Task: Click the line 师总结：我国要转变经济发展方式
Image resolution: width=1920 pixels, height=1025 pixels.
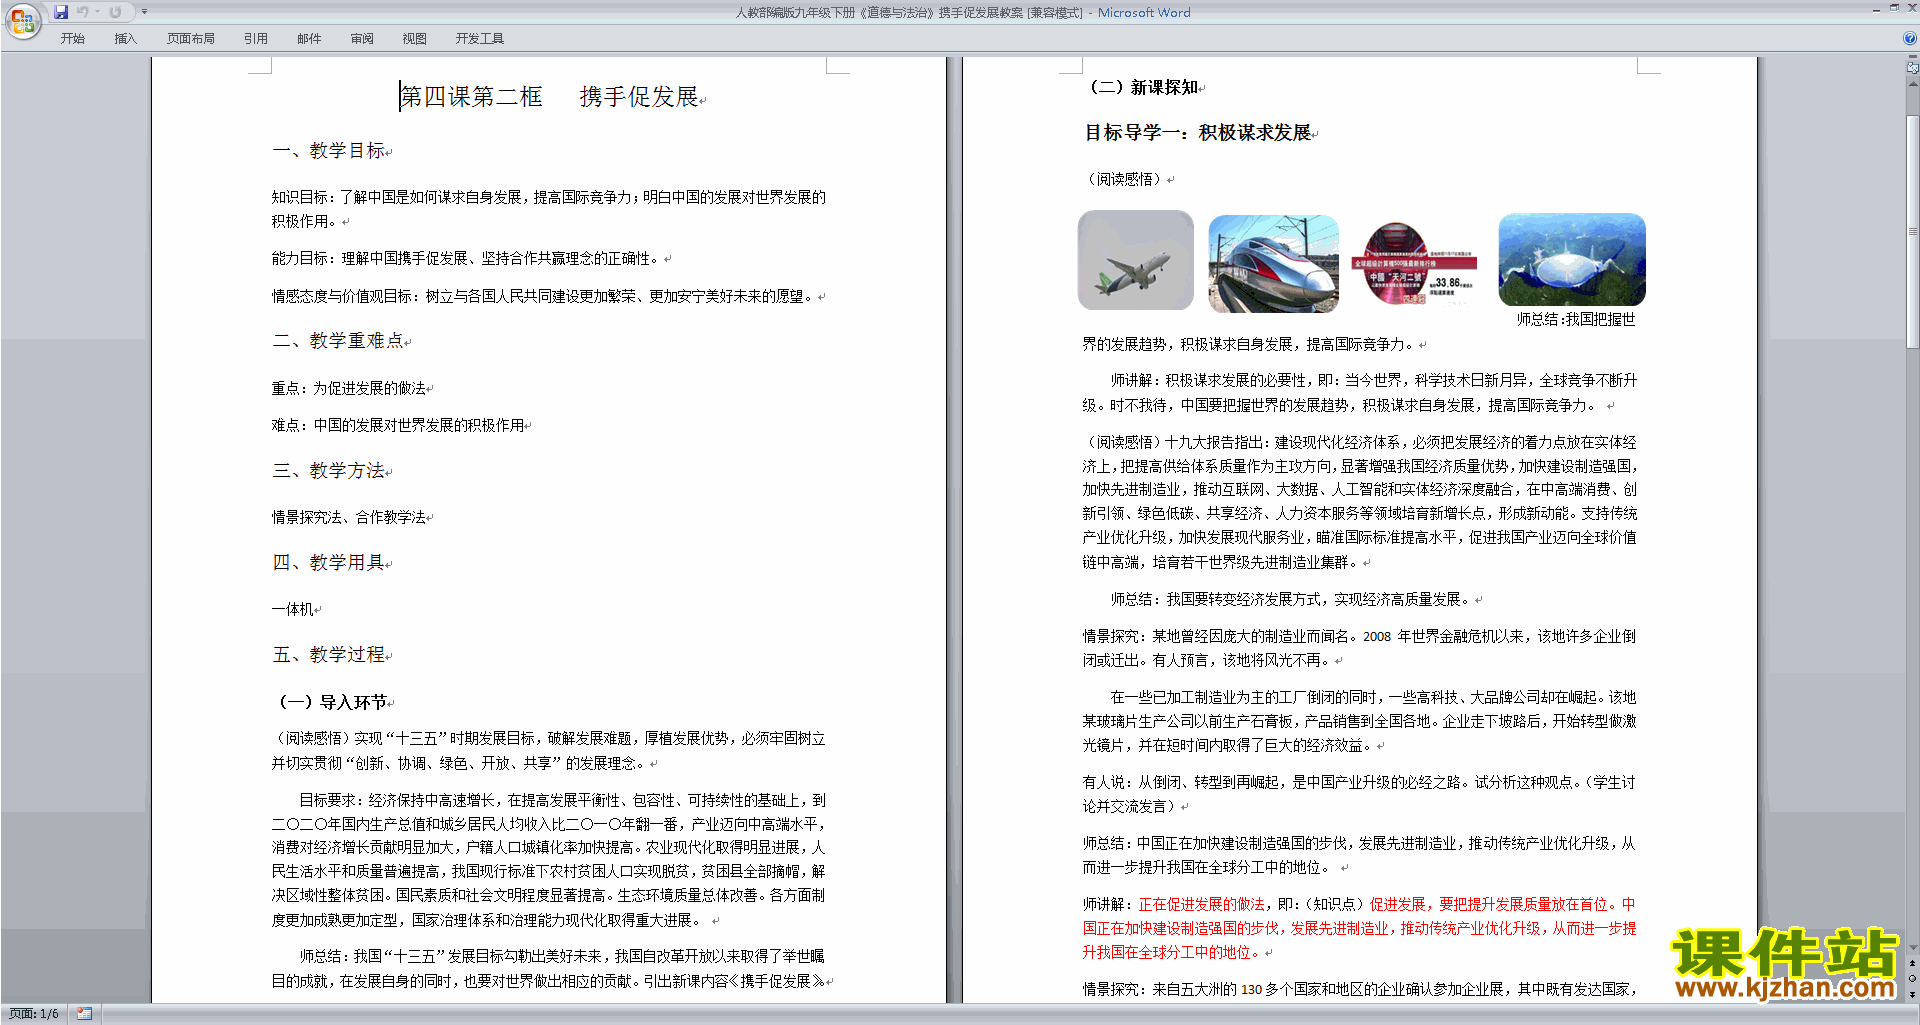Action: (x=1291, y=599)
